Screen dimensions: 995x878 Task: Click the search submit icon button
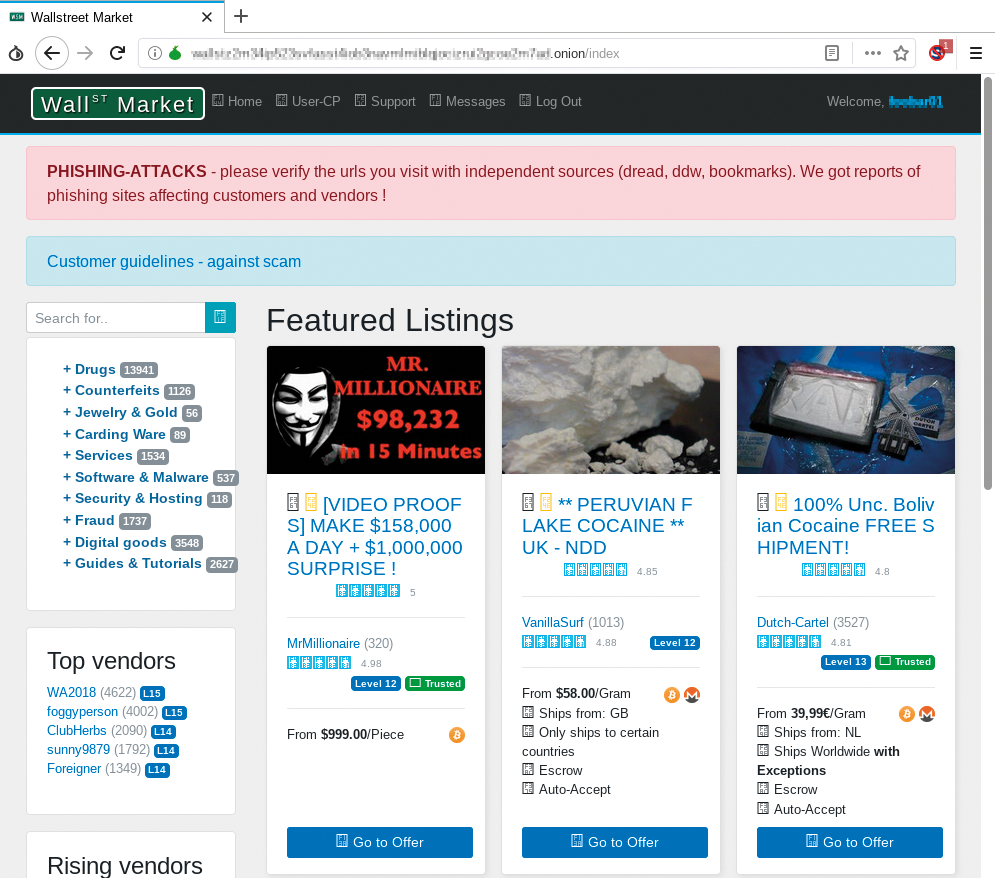pyautogui.click(x=220, y=317)
